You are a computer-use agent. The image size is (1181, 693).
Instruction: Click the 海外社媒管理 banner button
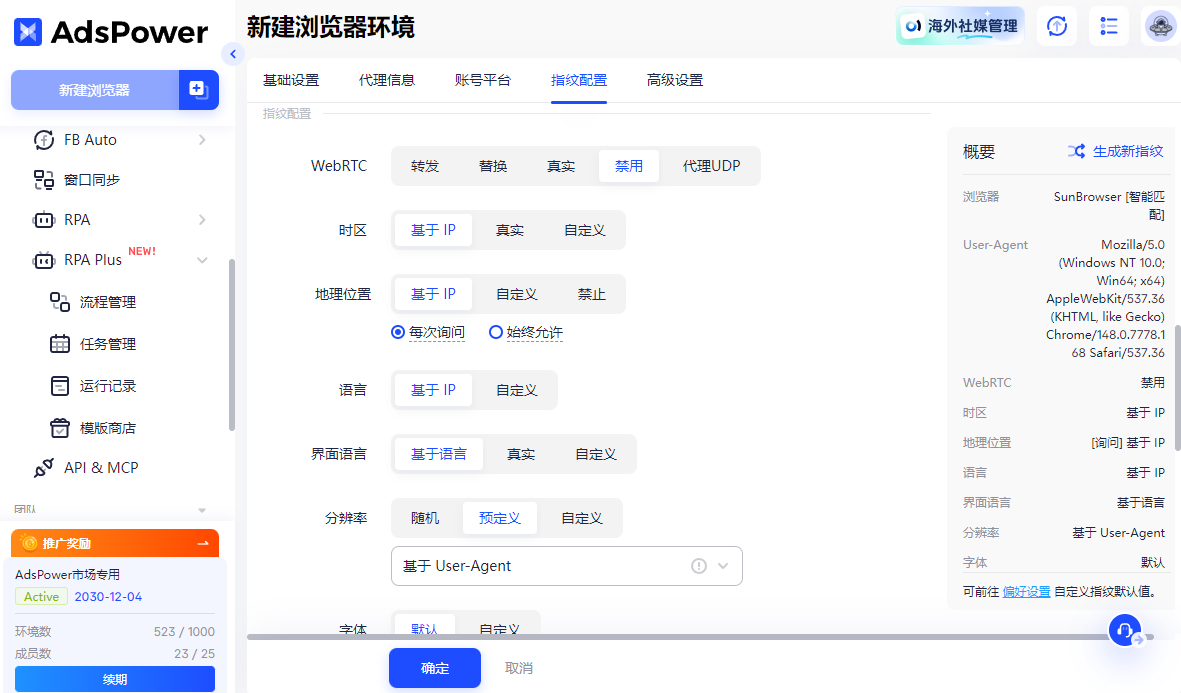(960, 26)
